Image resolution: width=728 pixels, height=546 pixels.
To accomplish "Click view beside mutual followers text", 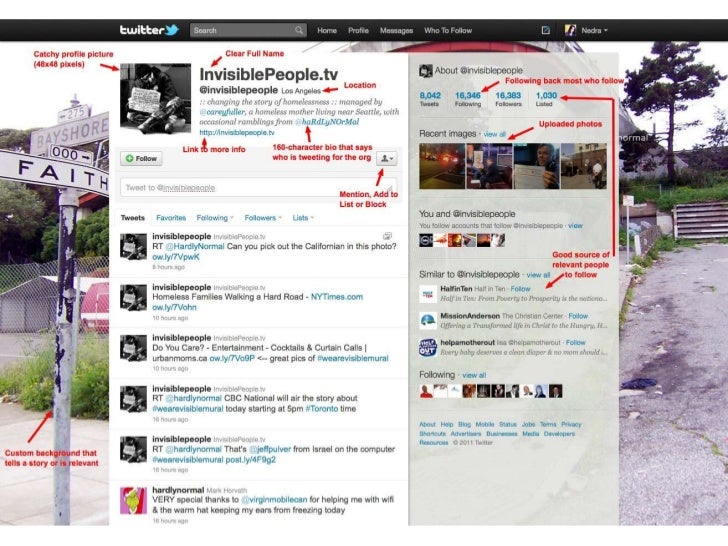I will 575,226.
